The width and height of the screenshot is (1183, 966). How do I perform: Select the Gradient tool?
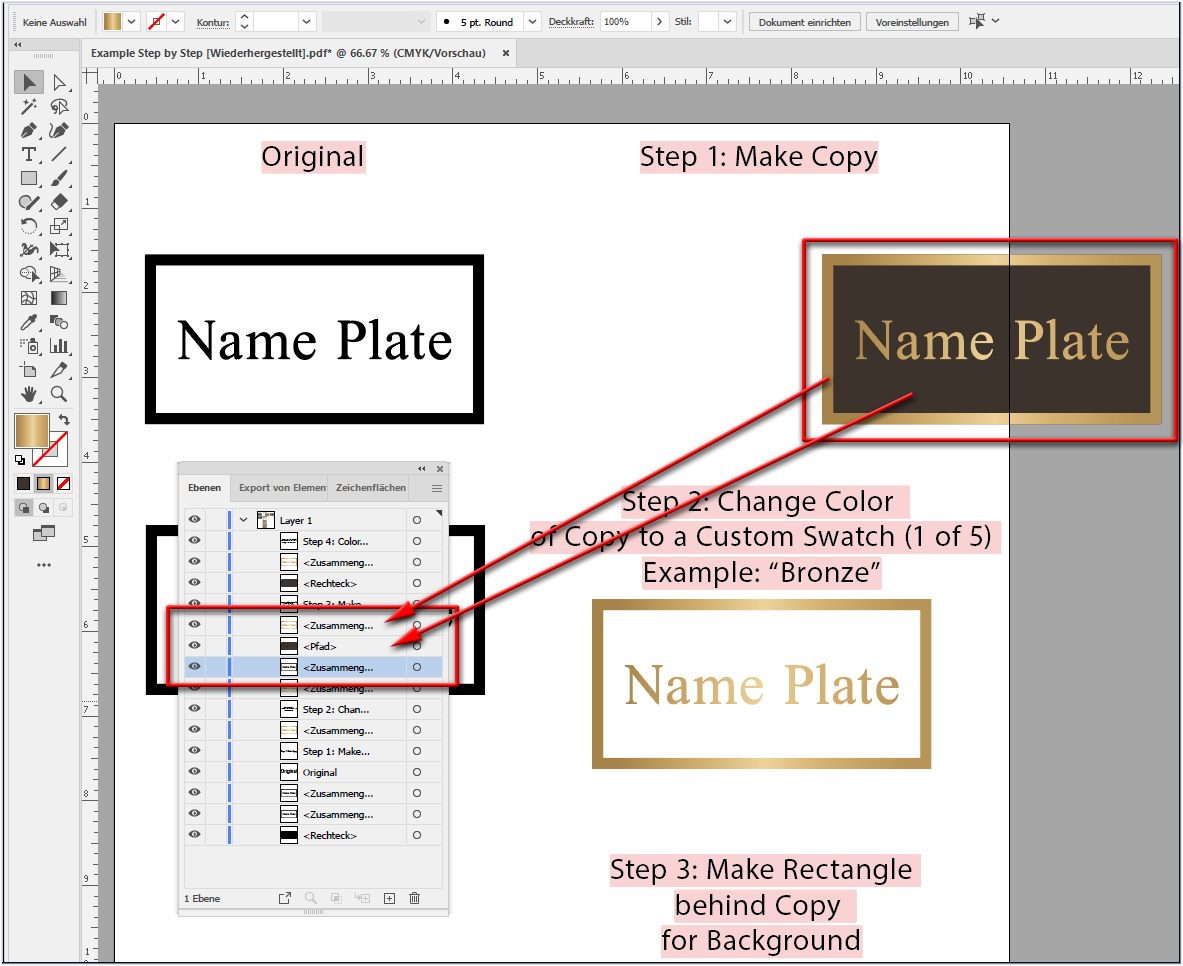pyautogui.click(x=59, y=298)
